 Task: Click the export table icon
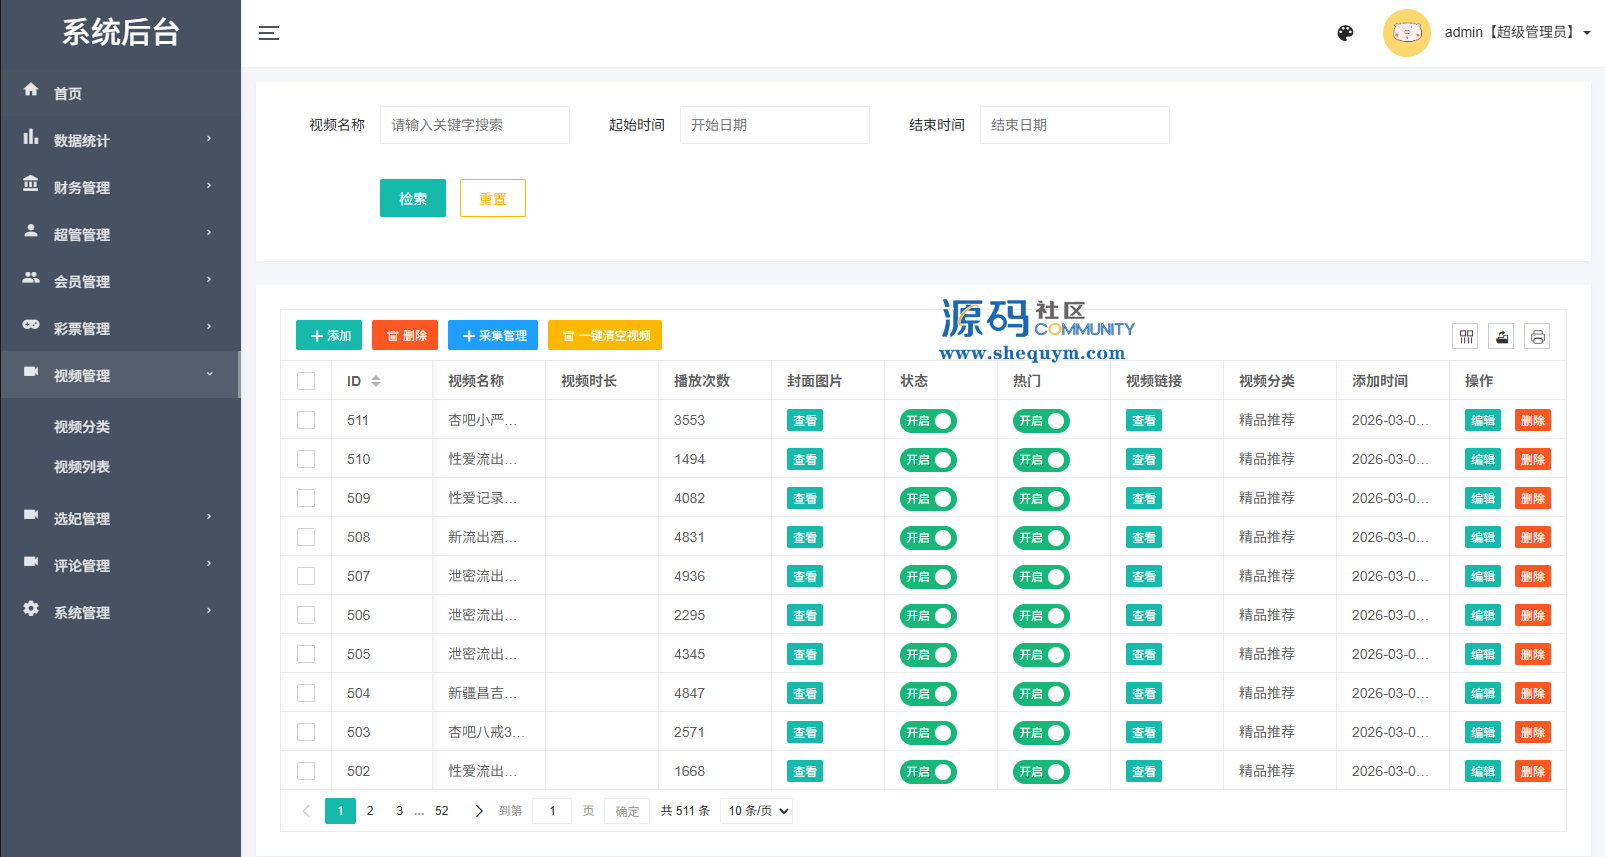pos(1501,337)
